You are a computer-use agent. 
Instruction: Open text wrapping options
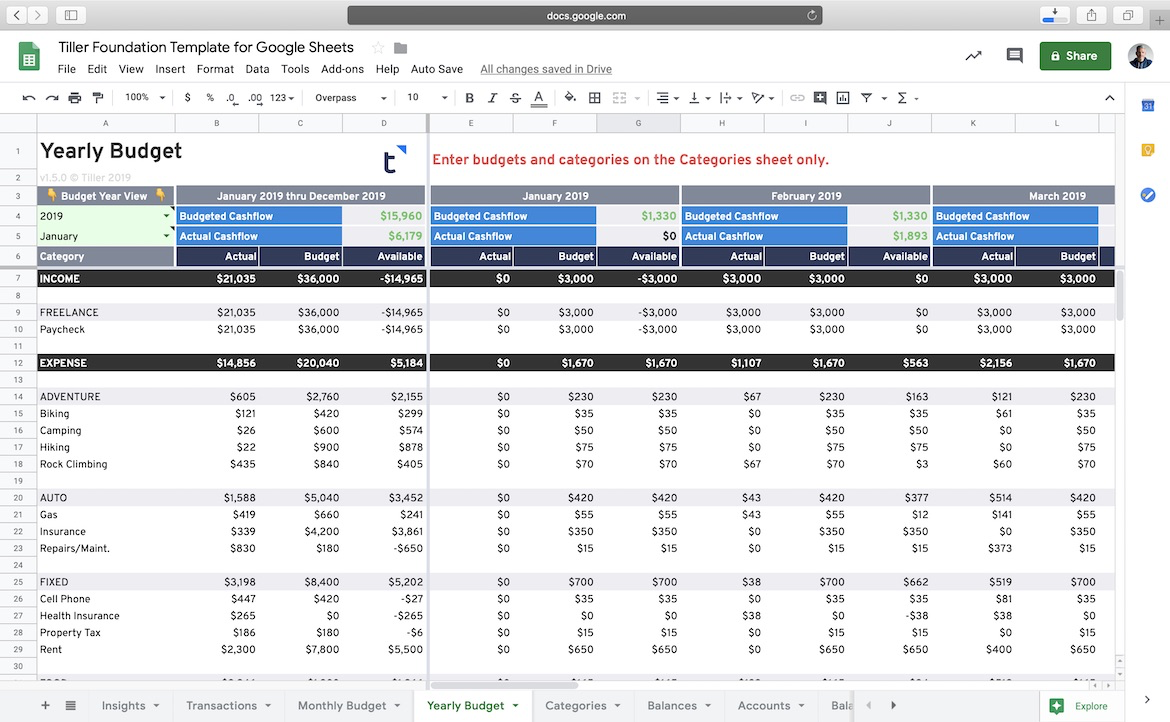pos(730,98)
